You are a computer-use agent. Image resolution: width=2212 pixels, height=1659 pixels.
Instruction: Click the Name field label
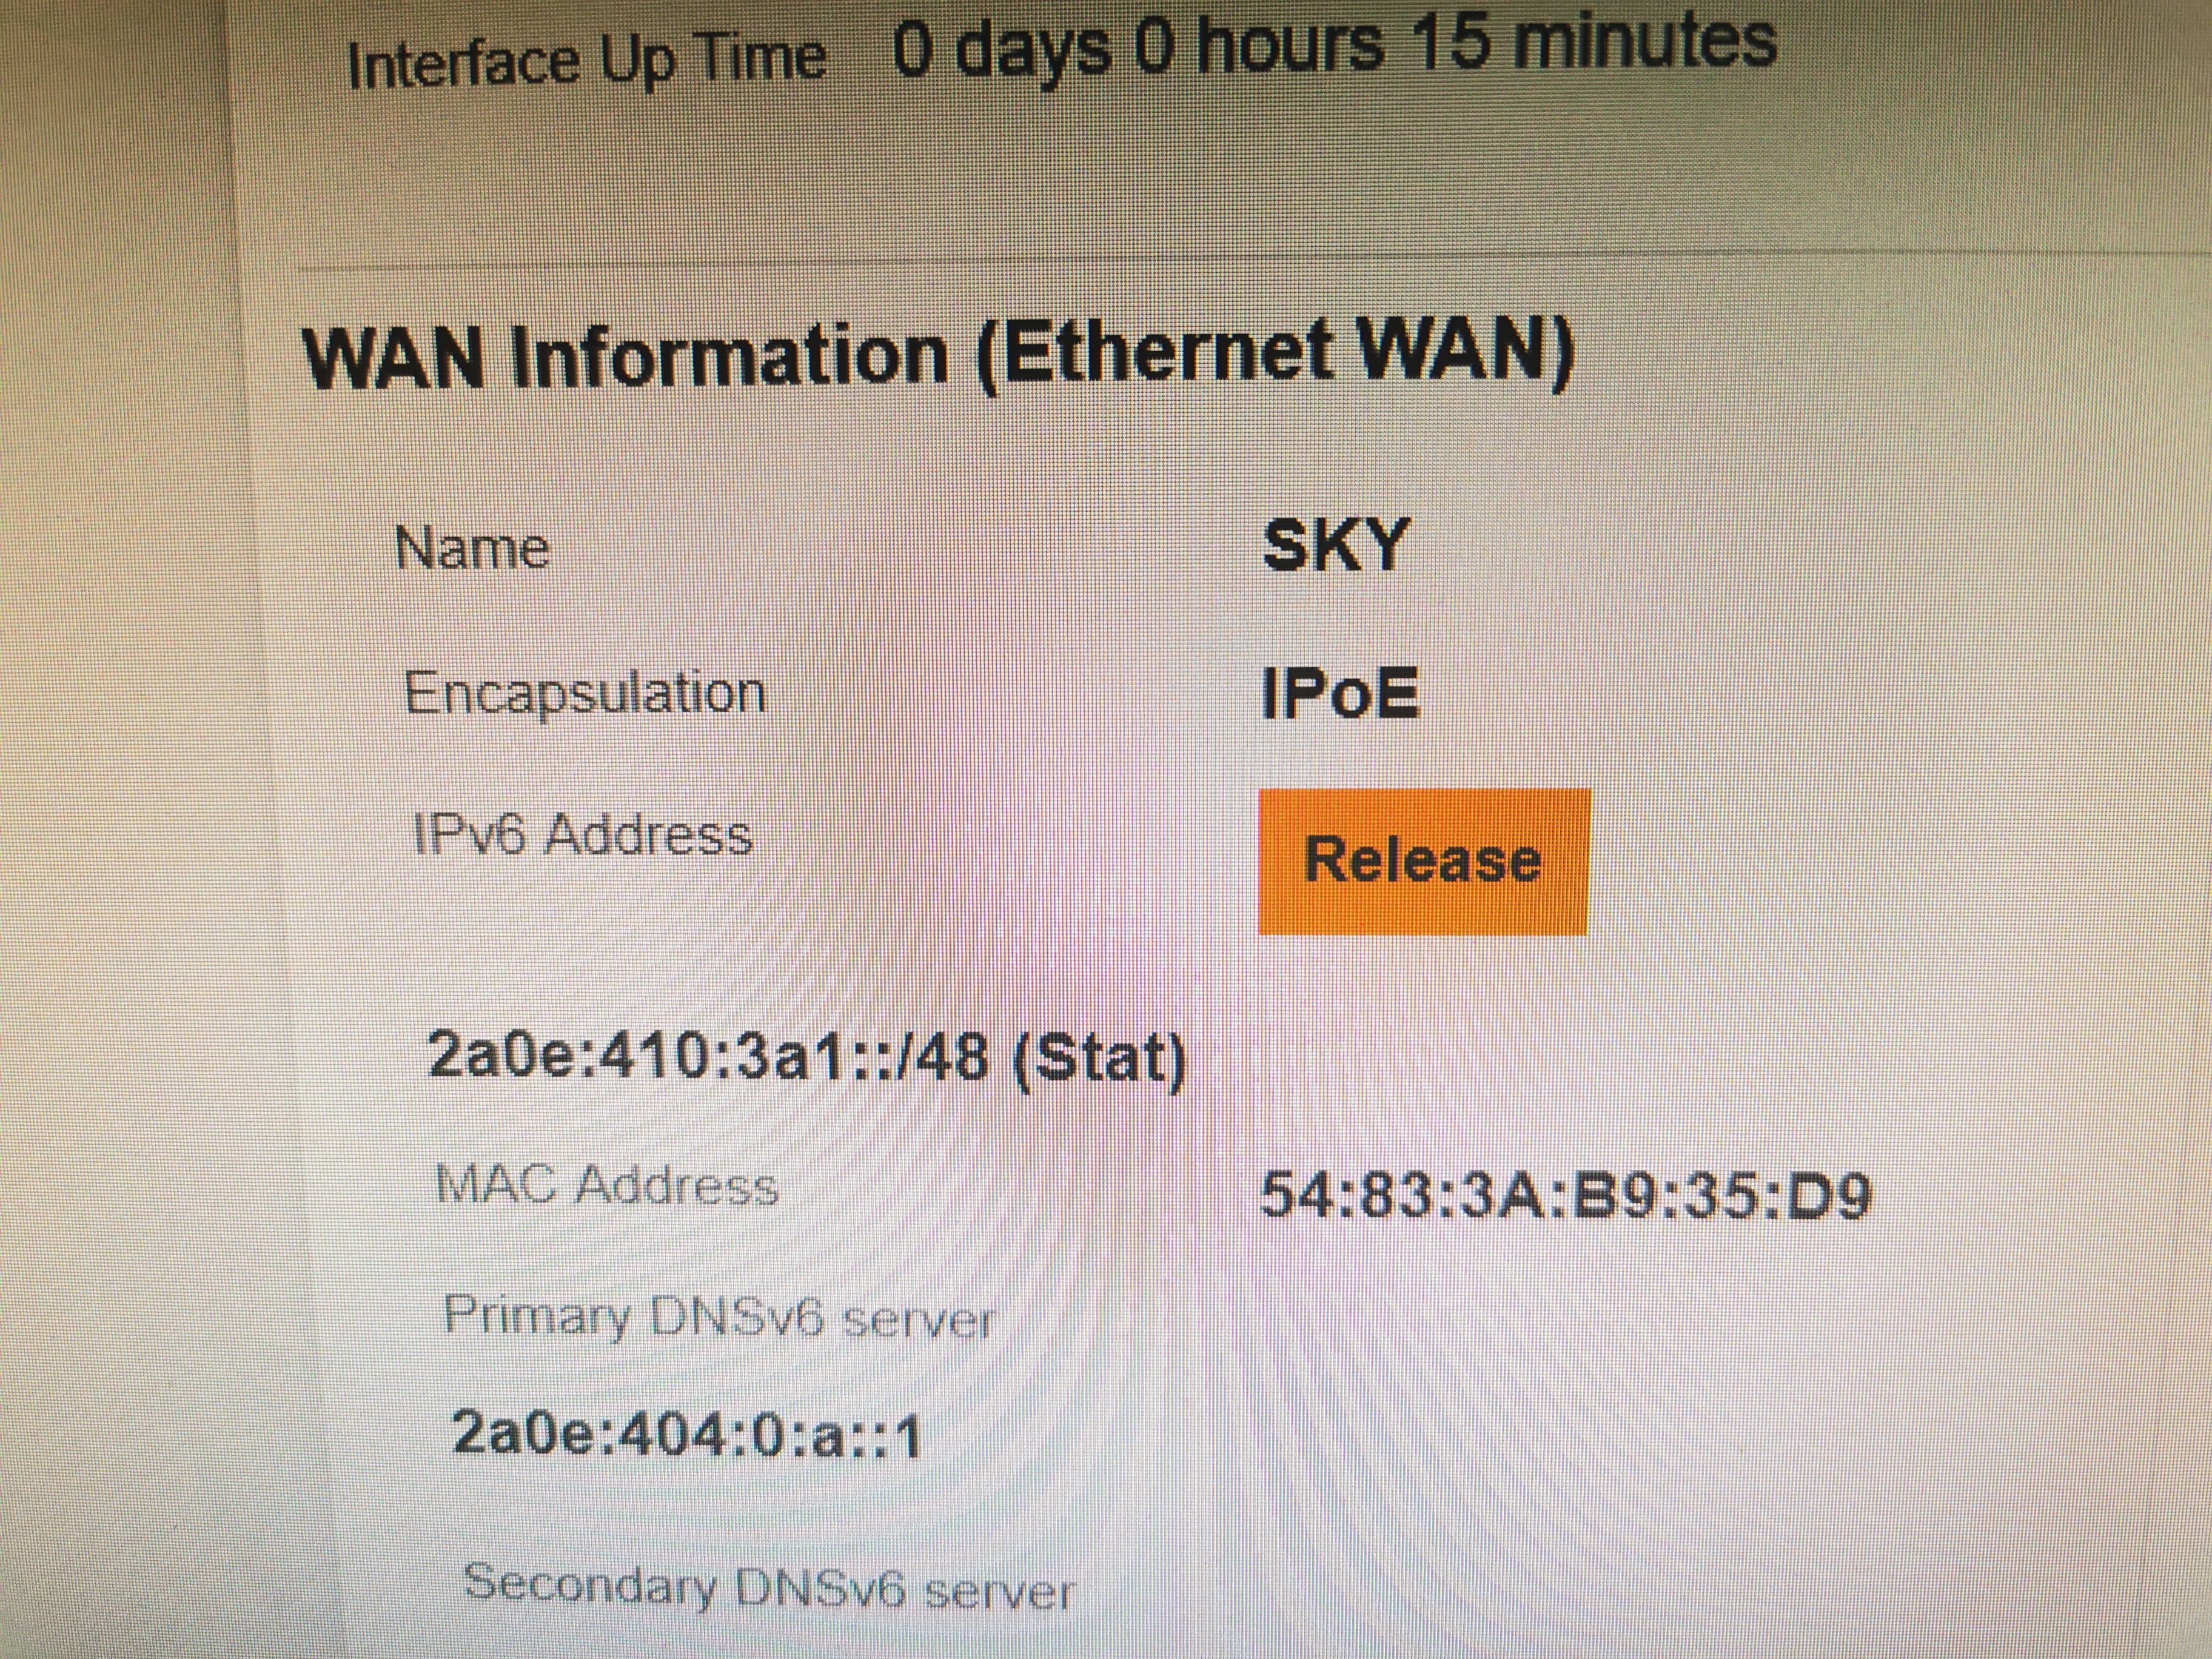point(472,548)
